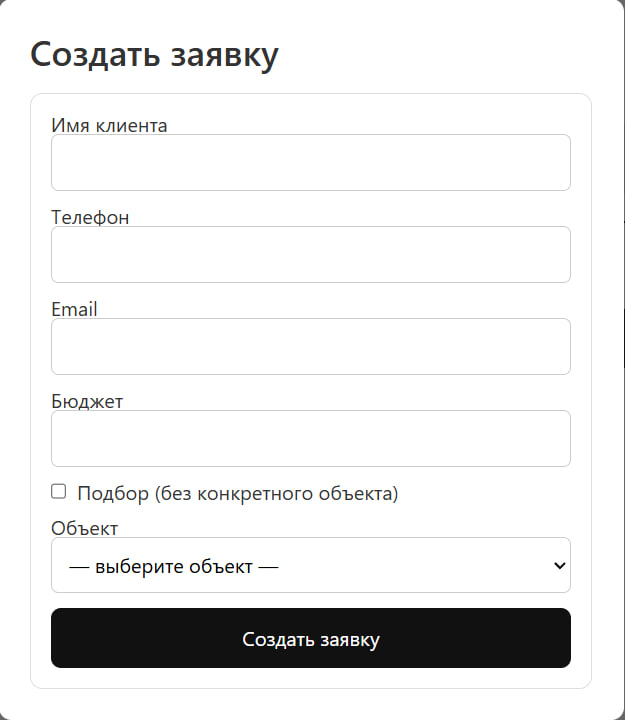The image size is (625, 720).
Task: Click into the Email input box
Action: (310, 347)
